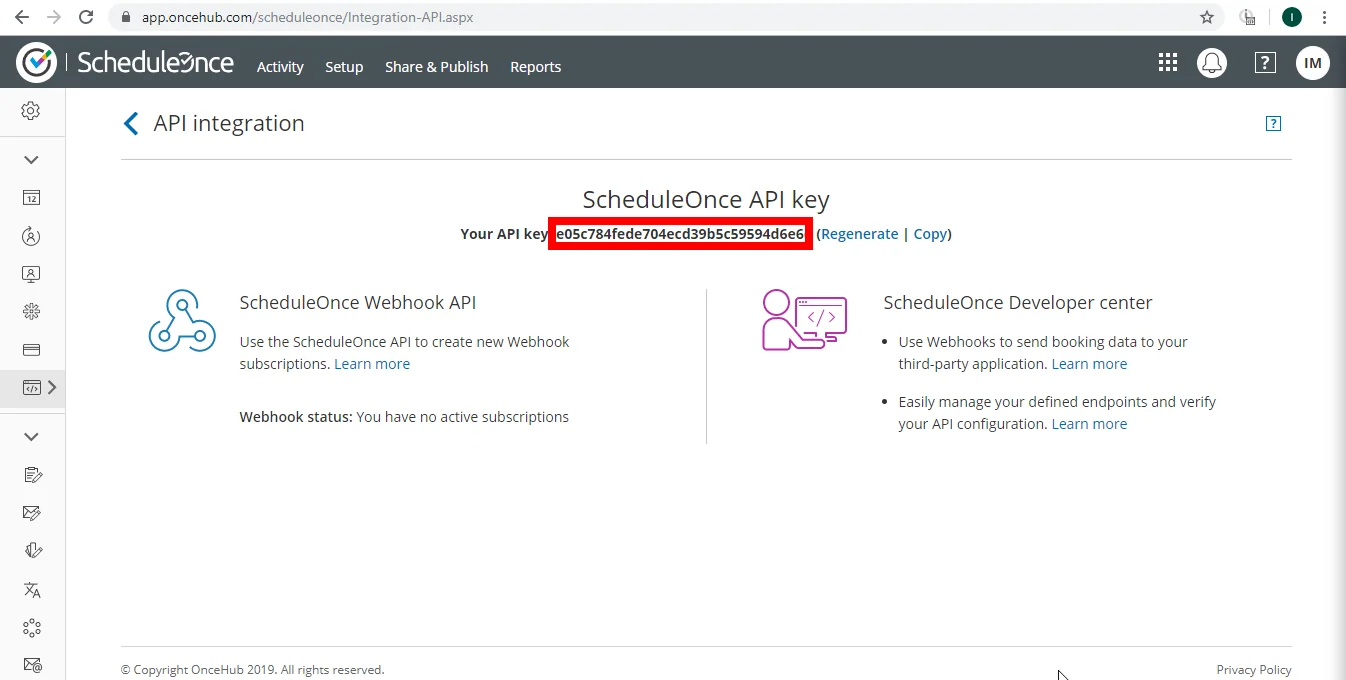The image size is (1346, 680).
Task: Click the ScheduleOnce logo in the header
Action: coord(126,63)
